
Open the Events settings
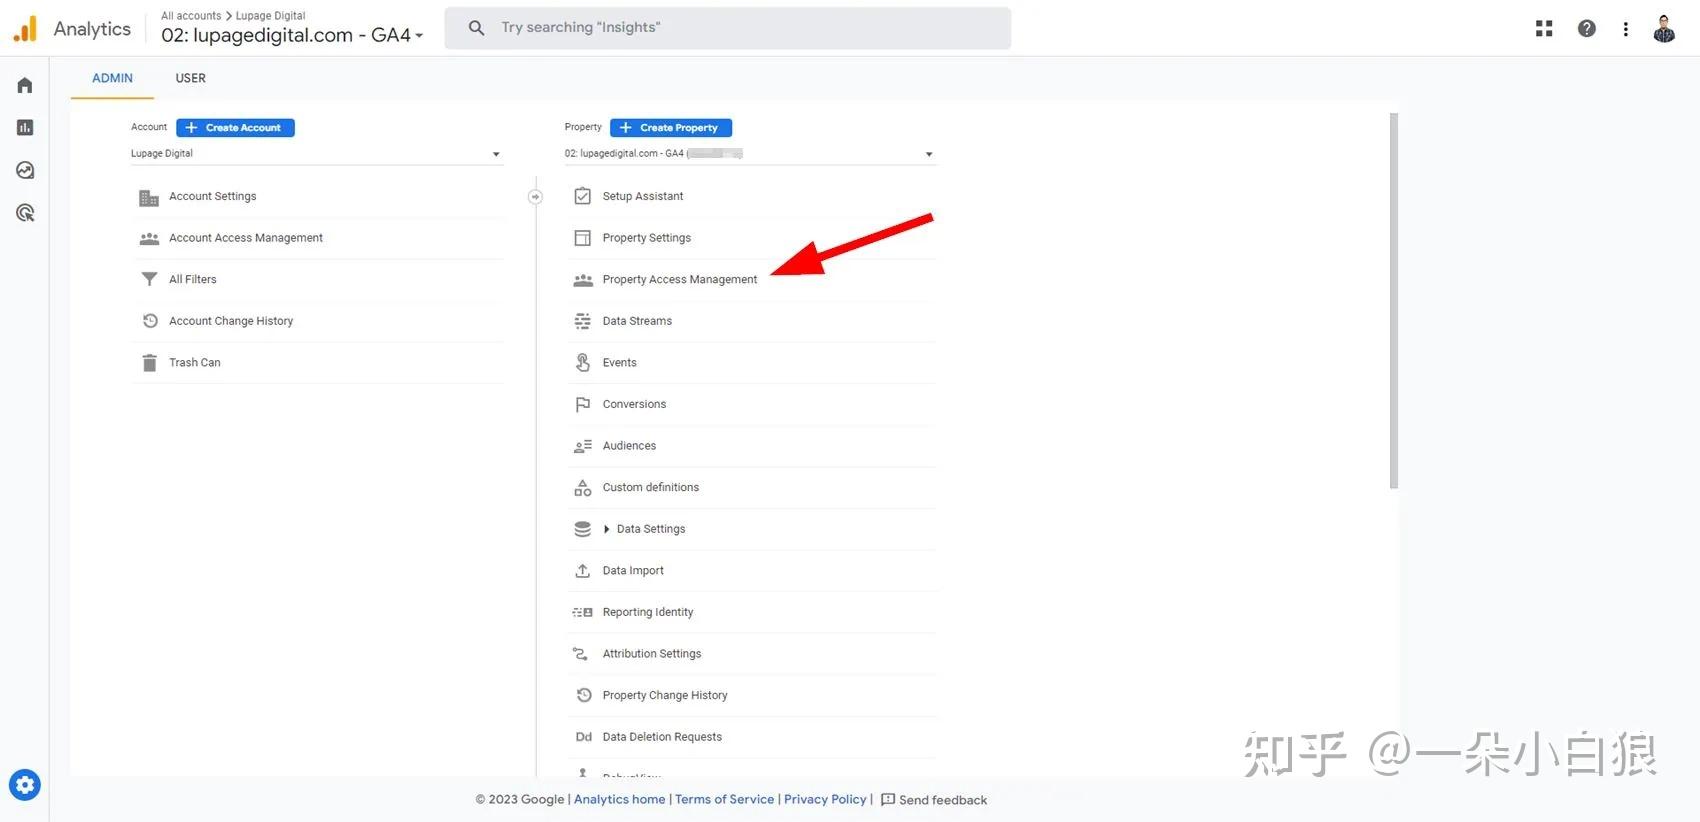tap(620, 363)
